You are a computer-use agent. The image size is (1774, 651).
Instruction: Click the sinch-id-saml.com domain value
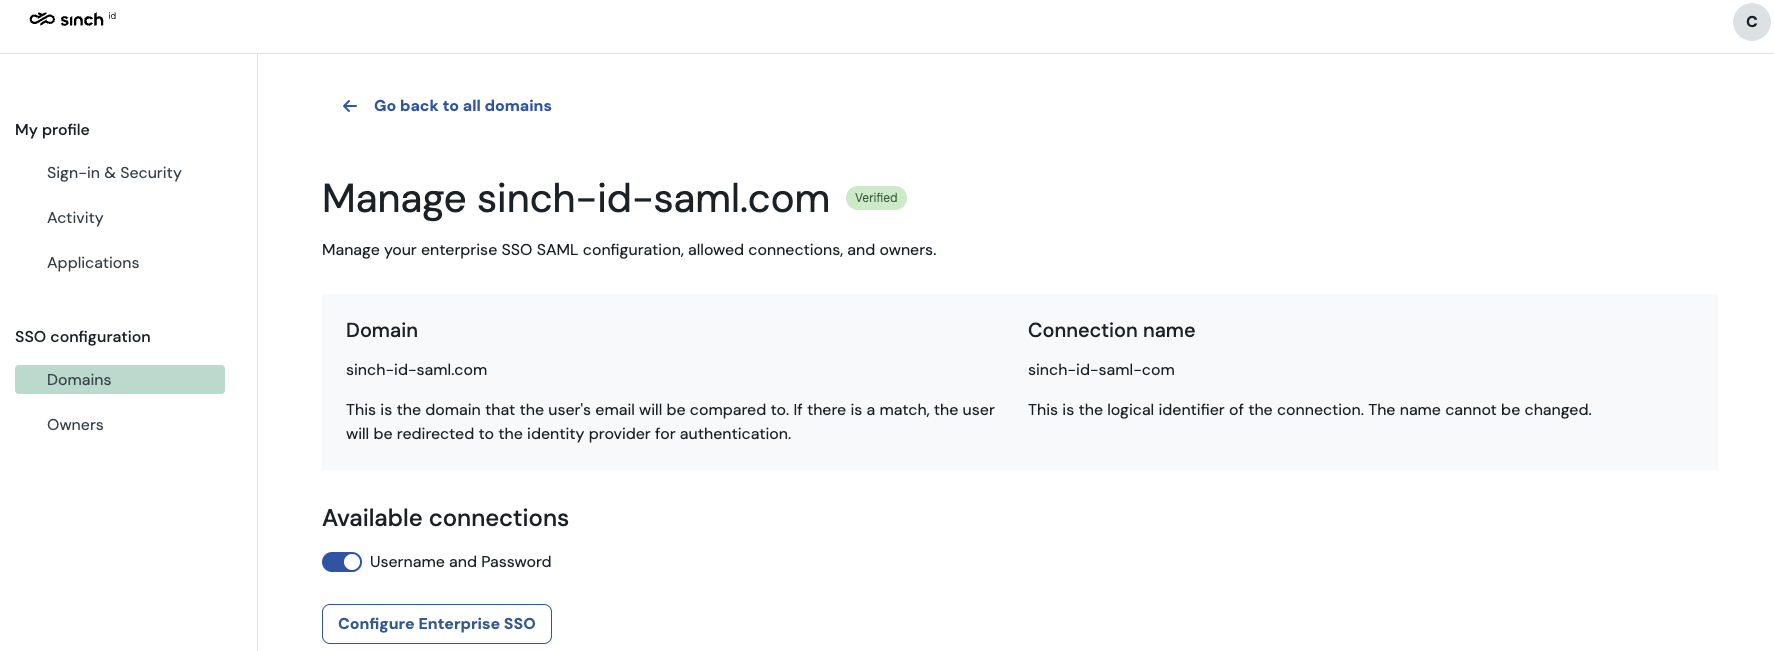(x=416, y=370)
